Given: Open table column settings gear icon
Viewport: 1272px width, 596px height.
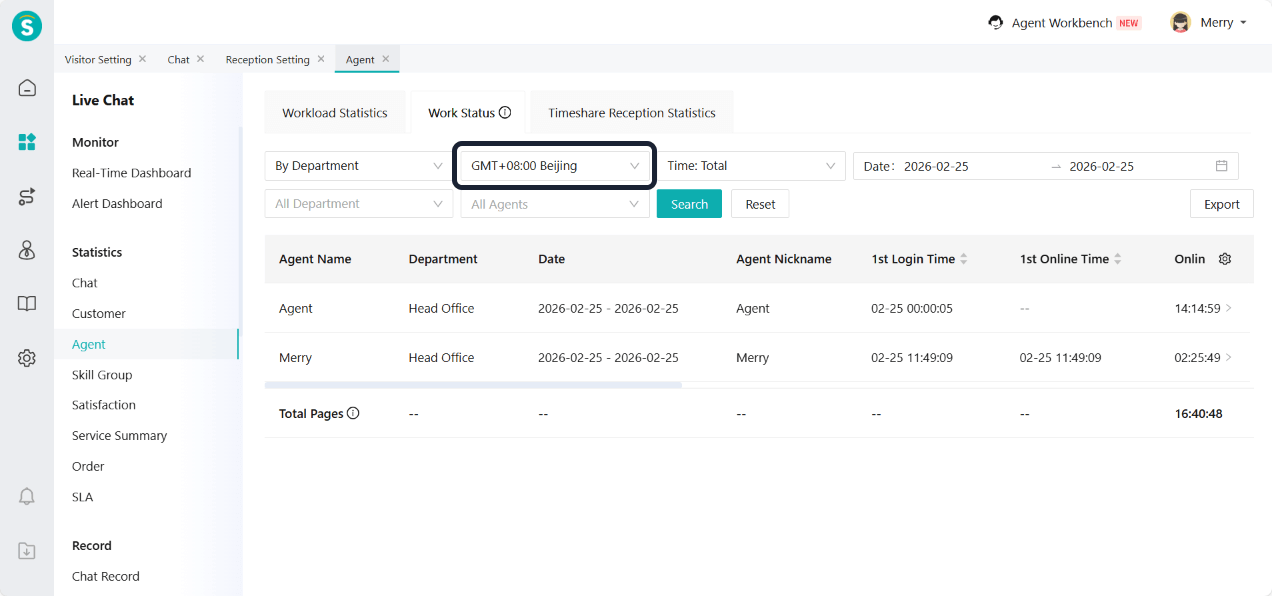Looking at the screenshot, I should click(x=1225, y=259).
